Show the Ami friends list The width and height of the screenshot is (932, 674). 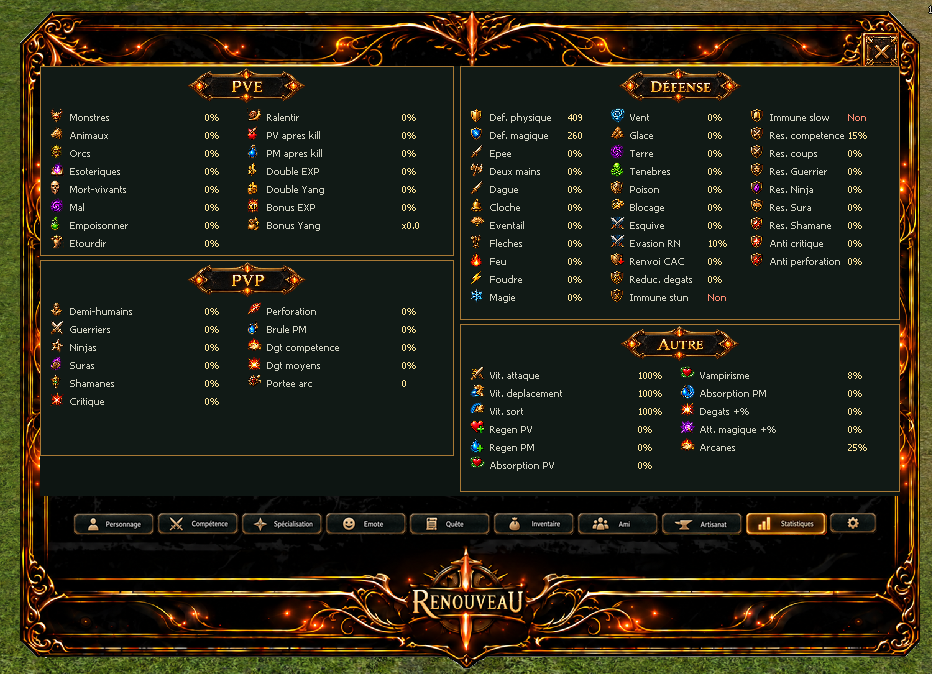618,524
